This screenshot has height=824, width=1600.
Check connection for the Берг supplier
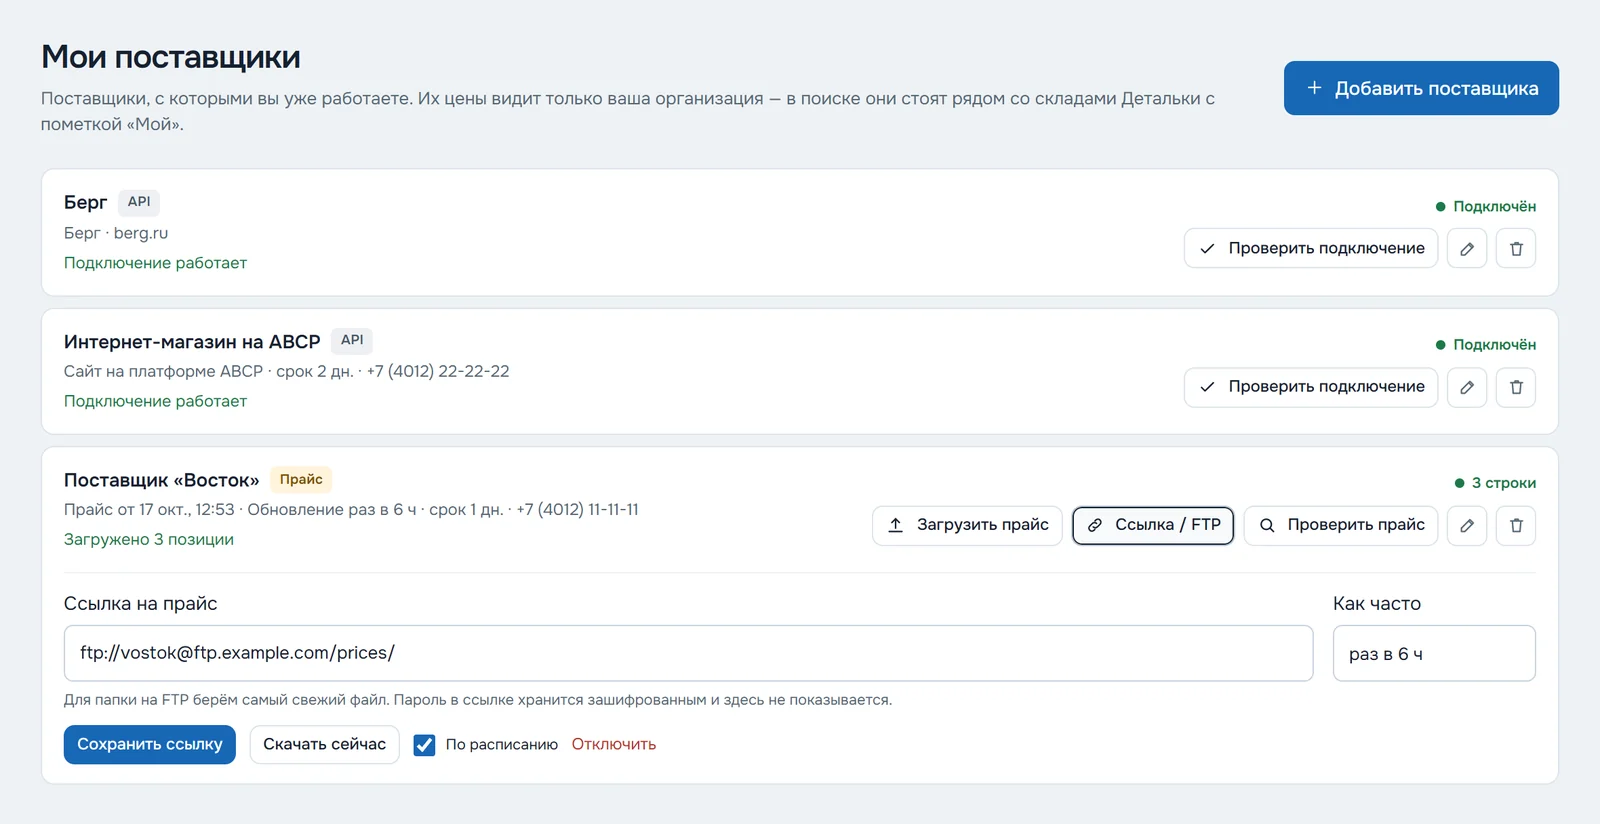click(x=1311, y=249)
